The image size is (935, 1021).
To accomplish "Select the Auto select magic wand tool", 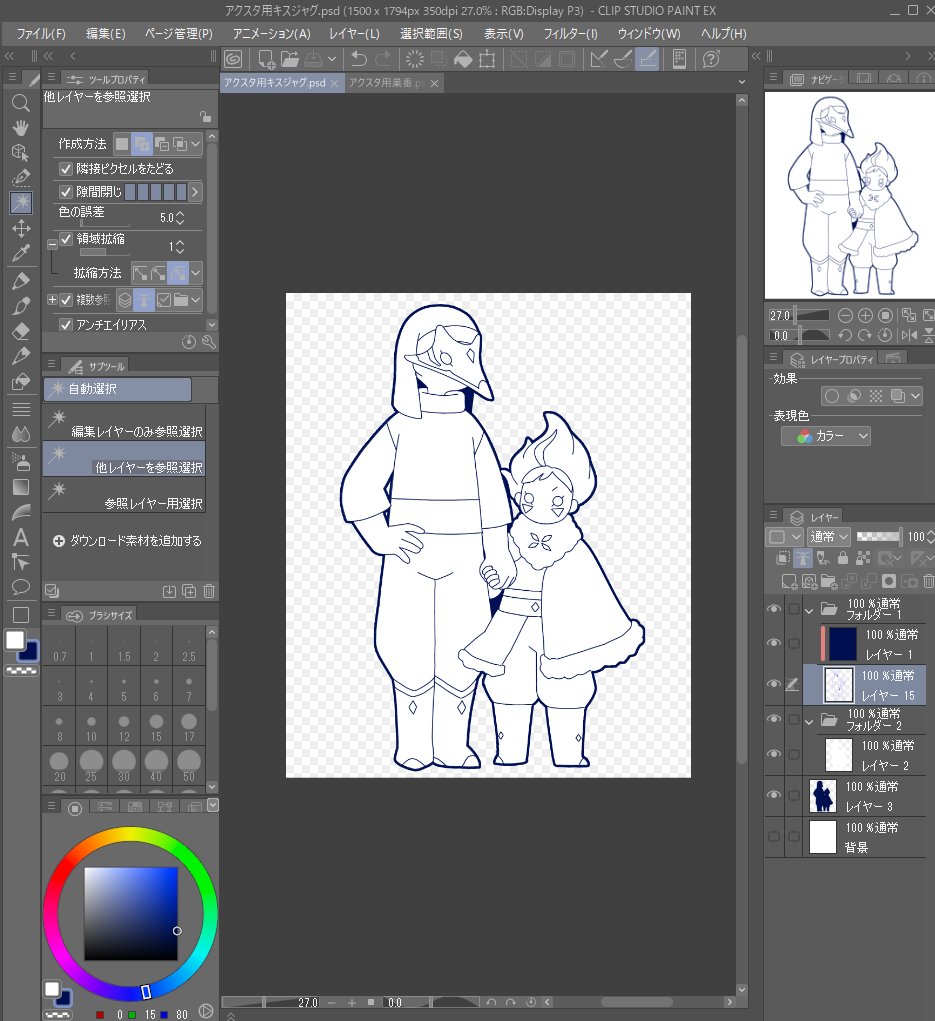I will point(21,202).
